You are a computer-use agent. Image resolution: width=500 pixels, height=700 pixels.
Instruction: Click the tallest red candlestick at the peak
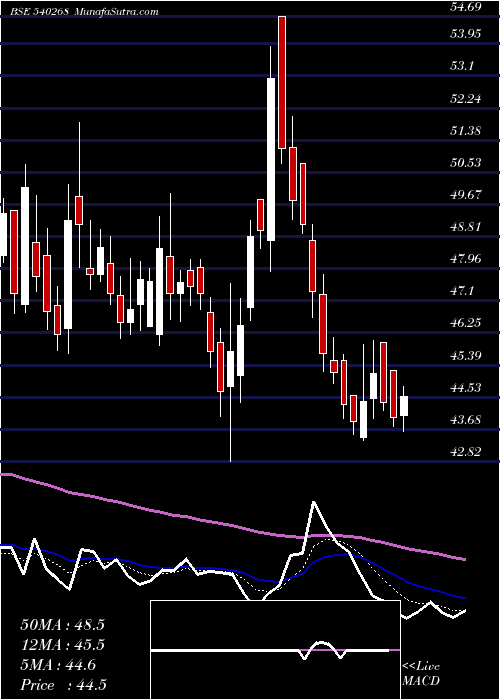(282, 82)
